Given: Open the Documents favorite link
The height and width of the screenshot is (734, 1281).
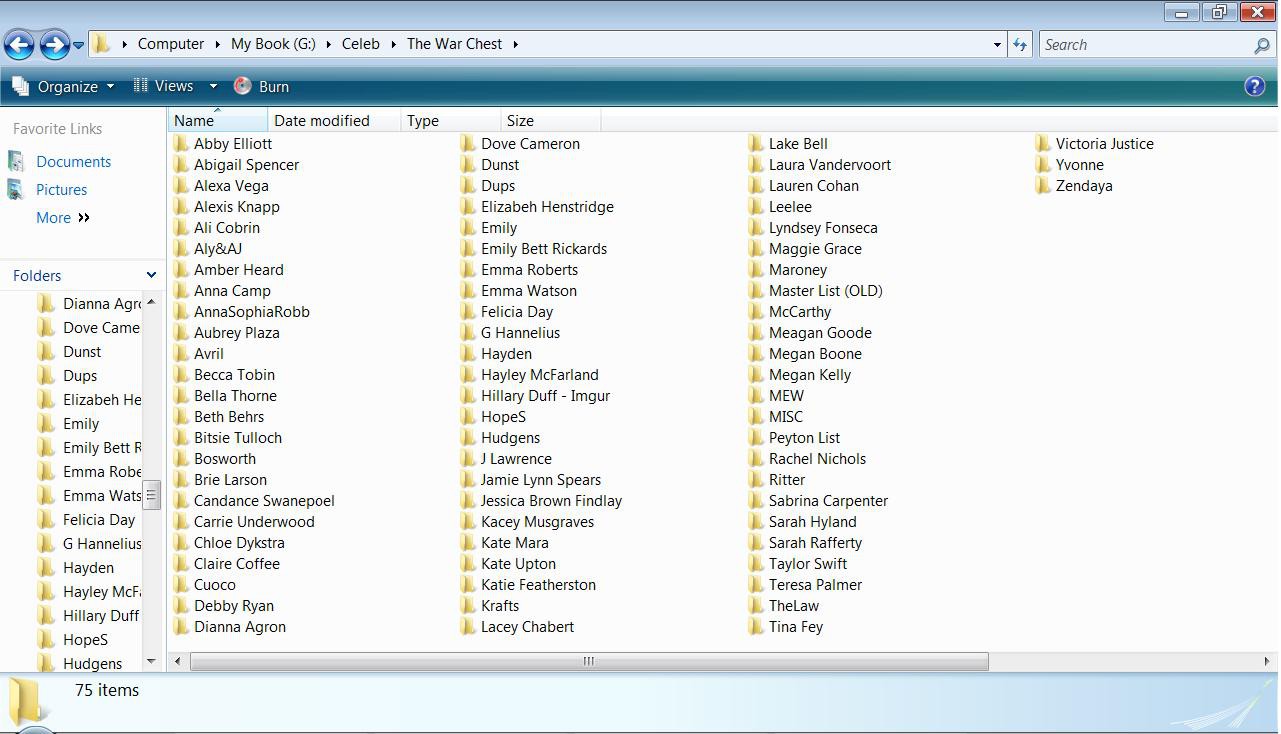Looking at the screenshot, I should [73, 162].
